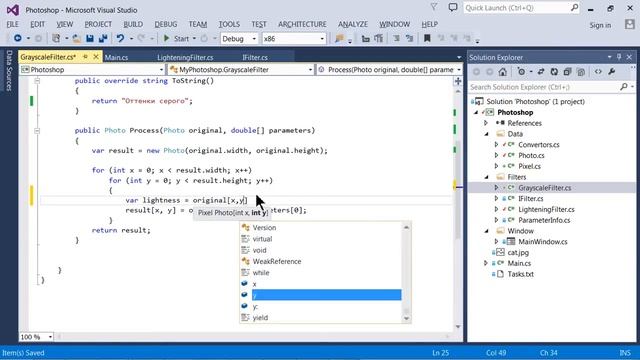The image size is (640, 360).
Task: Click the Pending Changes Filter clock icon
Action: (521, 72)
